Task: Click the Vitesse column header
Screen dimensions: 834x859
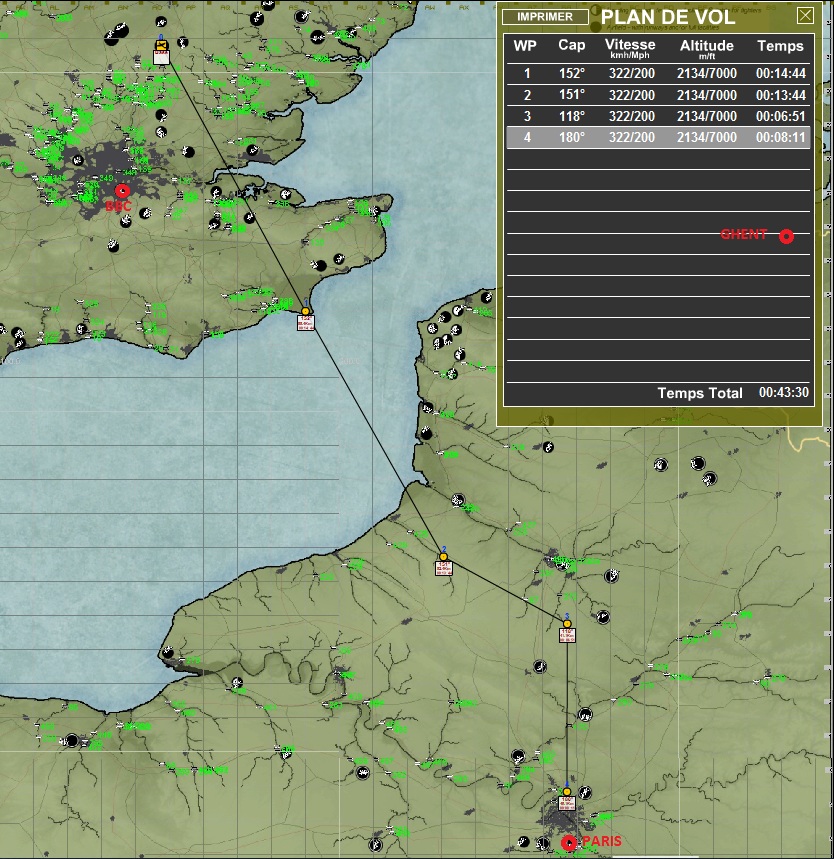Action: pos(630,48)
